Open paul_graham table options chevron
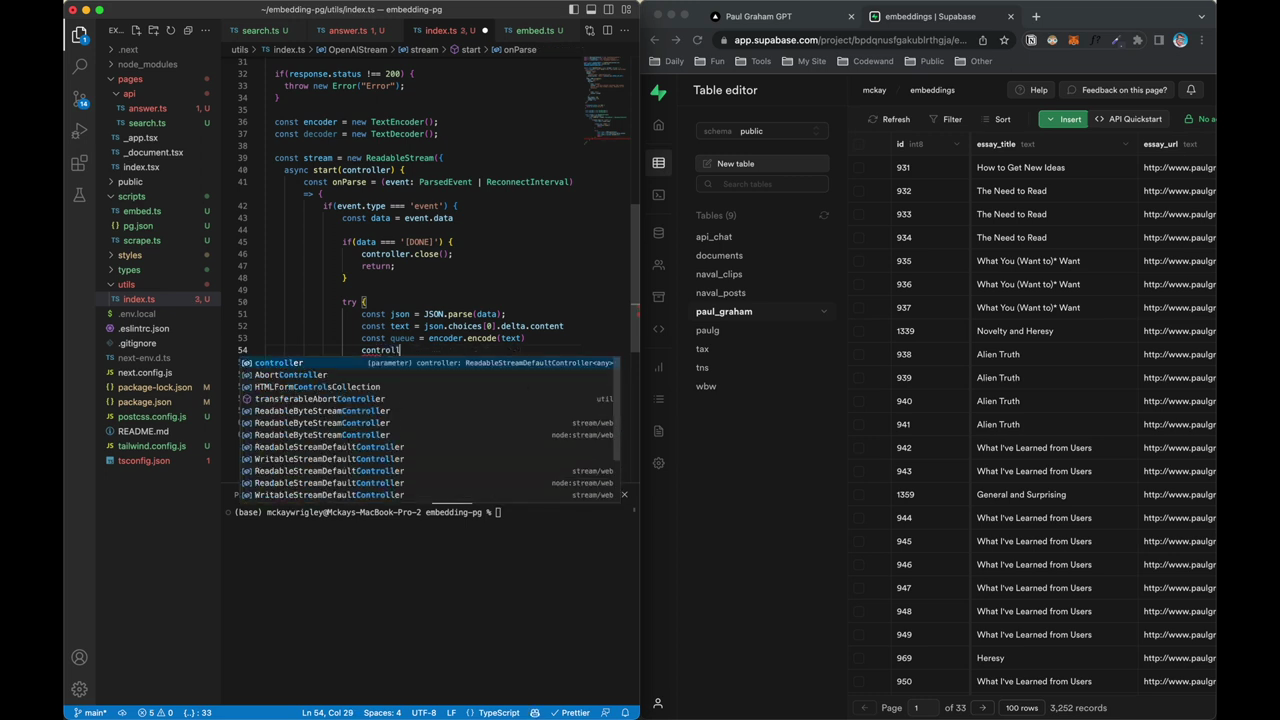 tap(824, 312)
